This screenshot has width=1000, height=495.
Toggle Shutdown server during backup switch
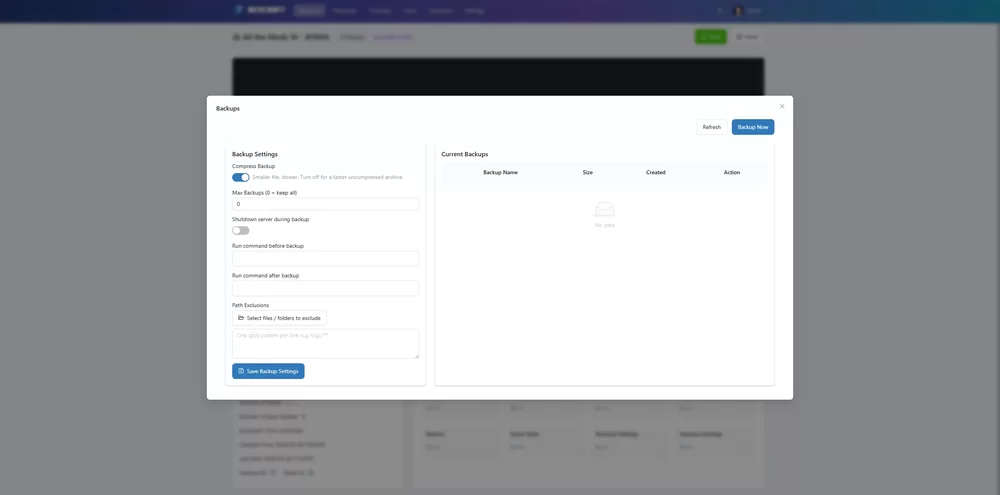(240, 230)
